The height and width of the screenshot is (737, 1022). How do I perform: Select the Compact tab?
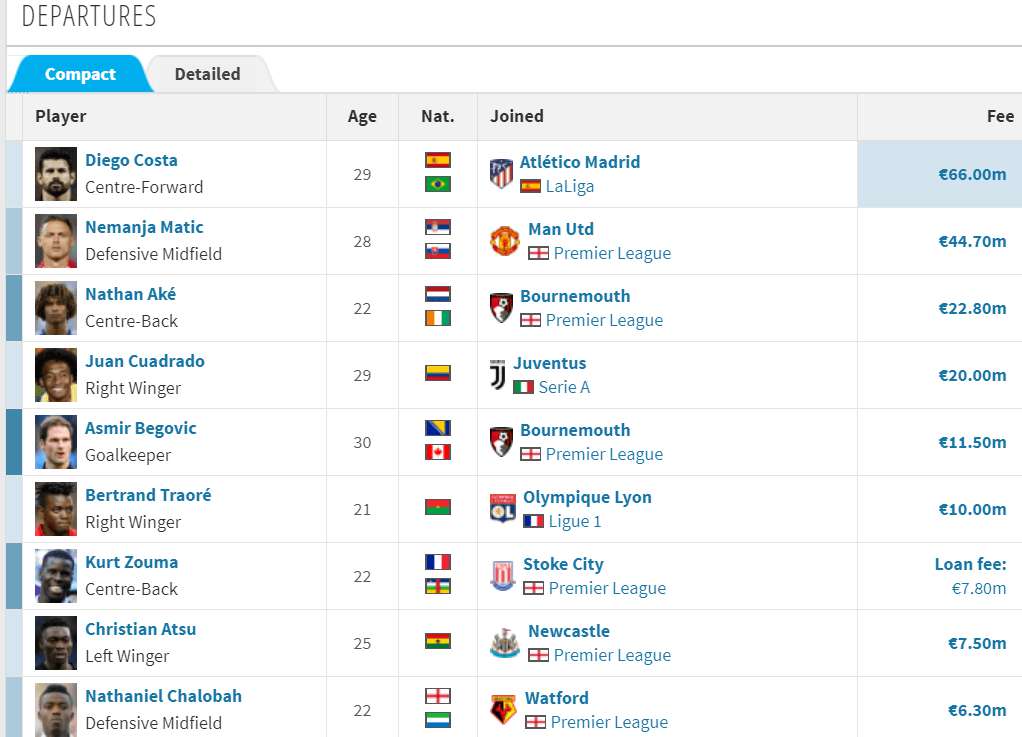80,74
